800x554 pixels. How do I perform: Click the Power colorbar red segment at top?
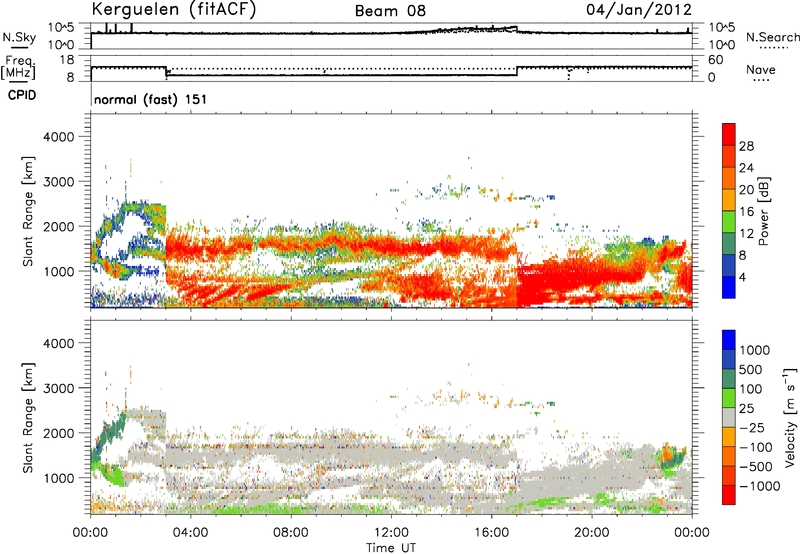pos(729,135)
